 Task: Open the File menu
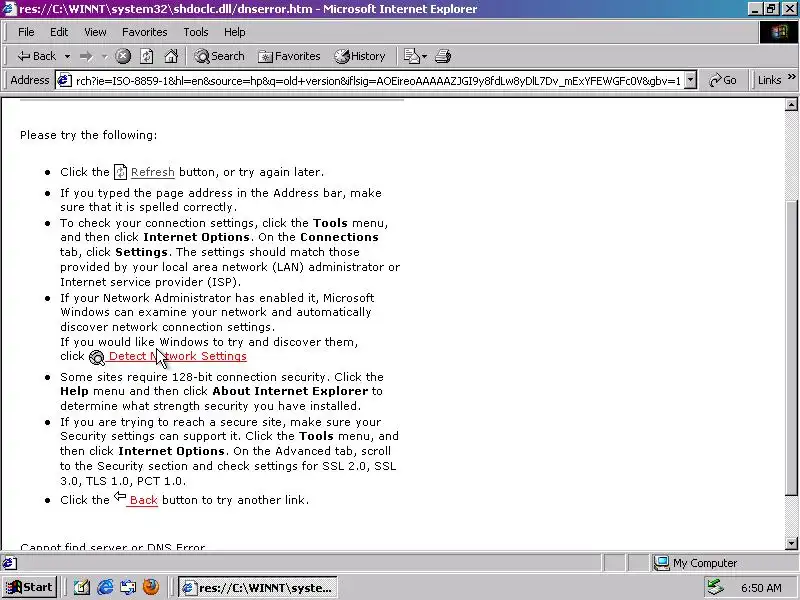(x=26, y=32)
